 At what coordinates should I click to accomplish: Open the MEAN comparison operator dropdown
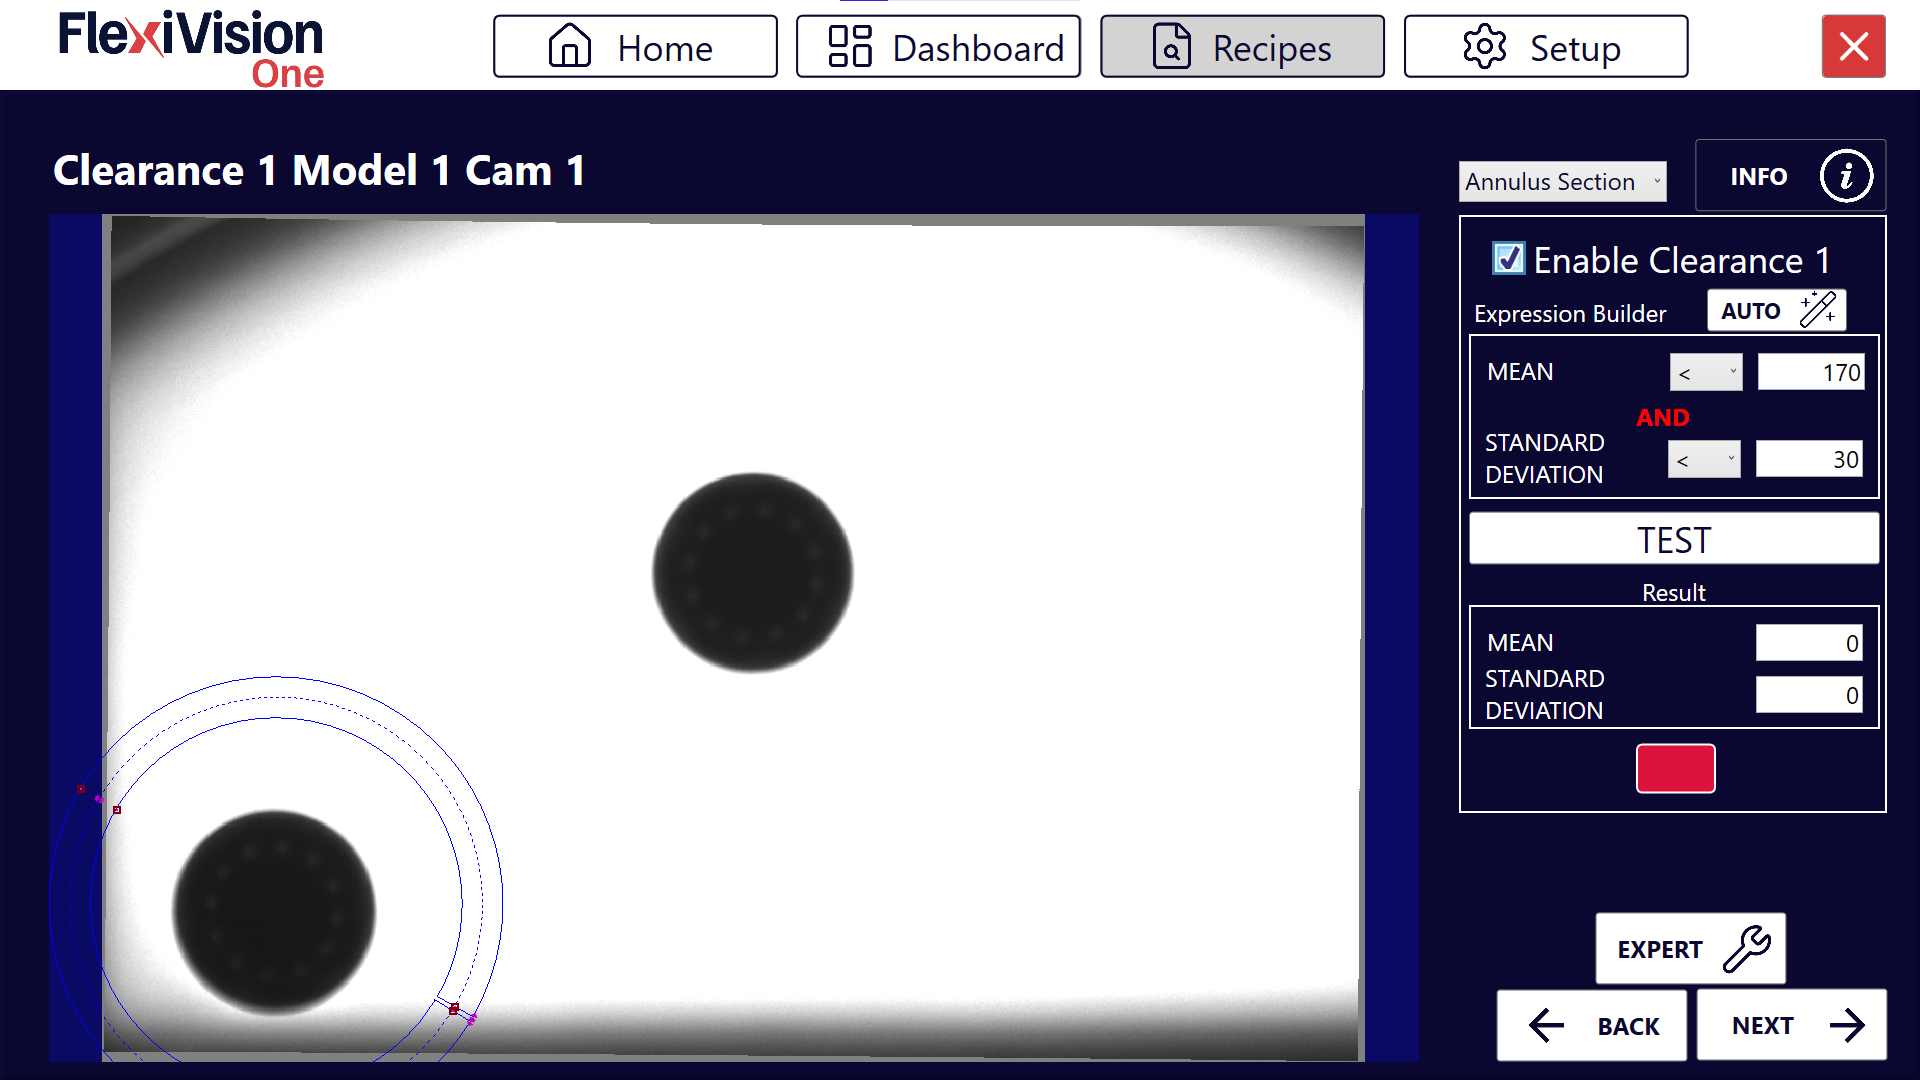click(x=1706, y=373)
